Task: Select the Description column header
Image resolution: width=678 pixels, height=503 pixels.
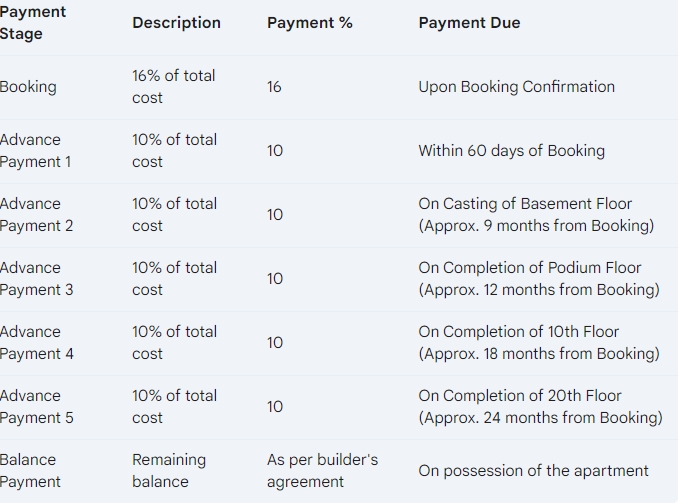Action: pyautogui.click(x=176, y=22)
